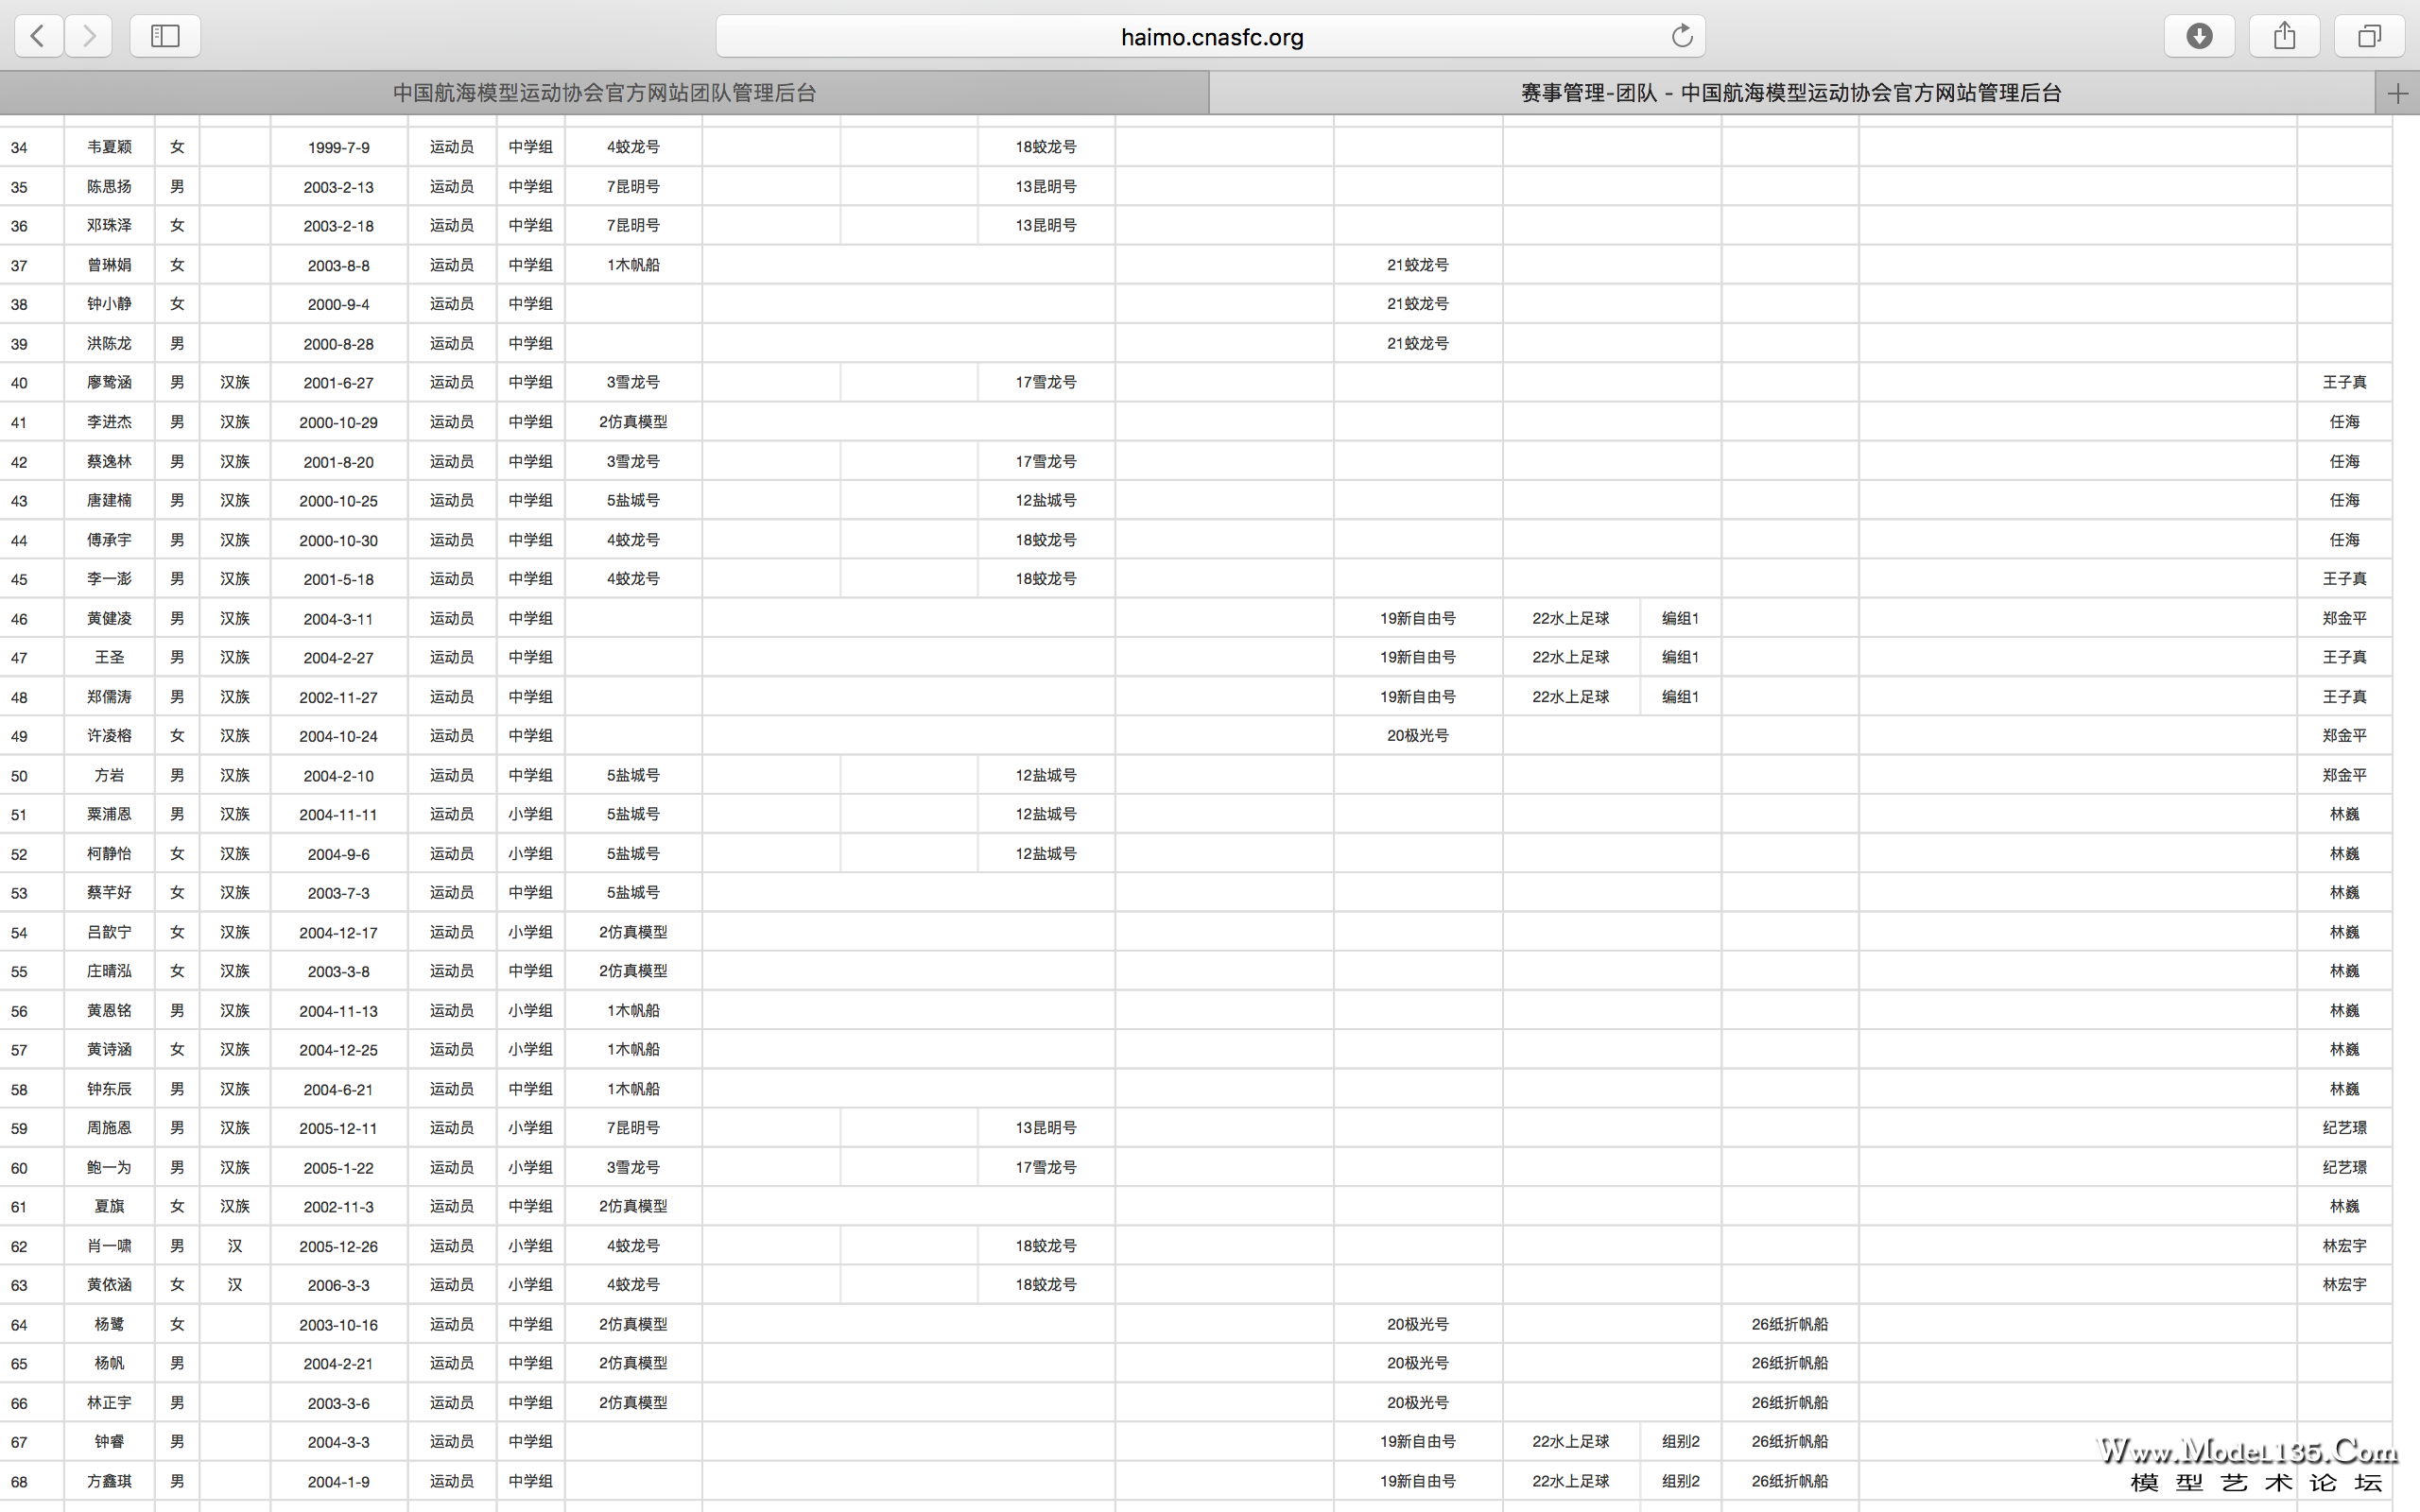Click coach name 郑金平 in row 49
This screenshot has height=1512, width=2420.
tap(2344, 736)
